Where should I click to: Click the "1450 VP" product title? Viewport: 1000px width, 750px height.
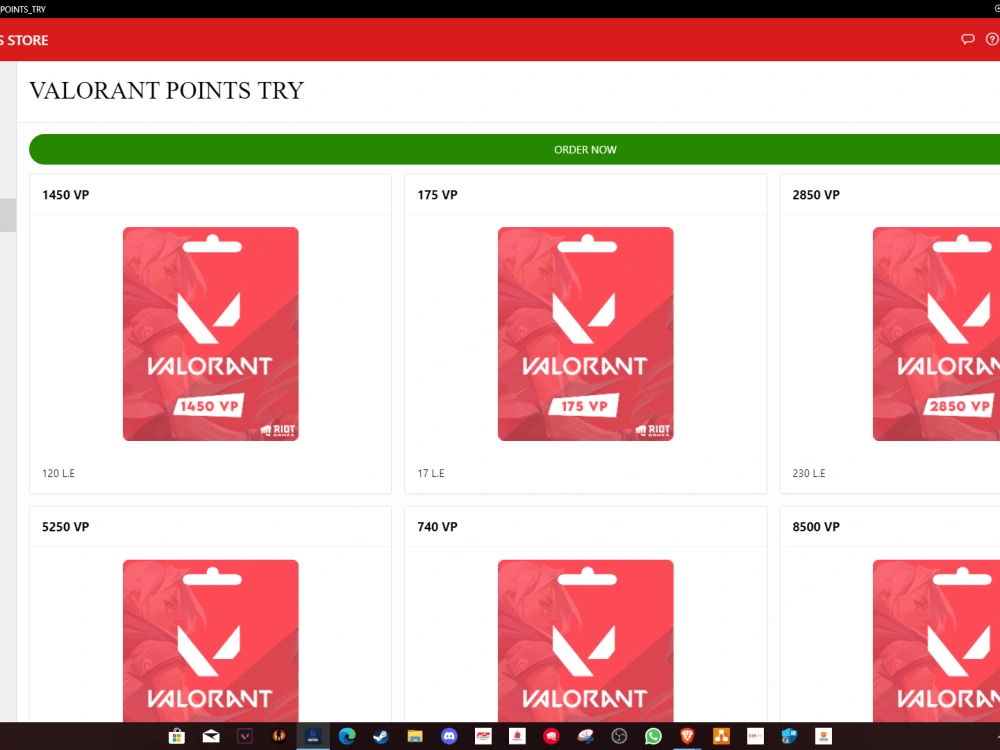coord(66,195)
